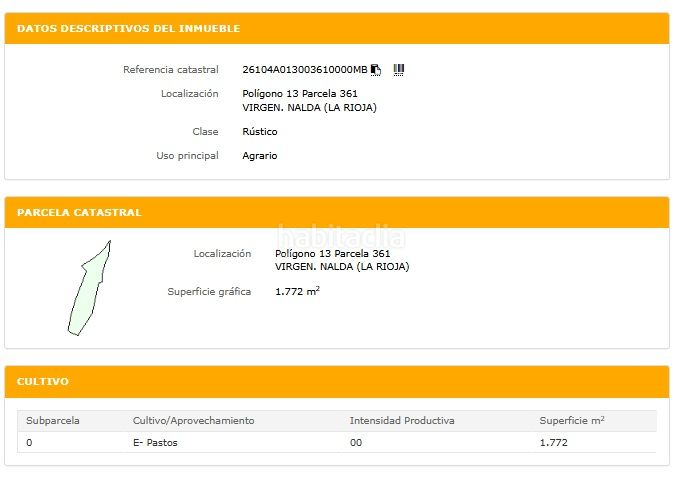Click the Intensidad Productiva column header
This screenshot has height=478, width=682.
[402, 421]
